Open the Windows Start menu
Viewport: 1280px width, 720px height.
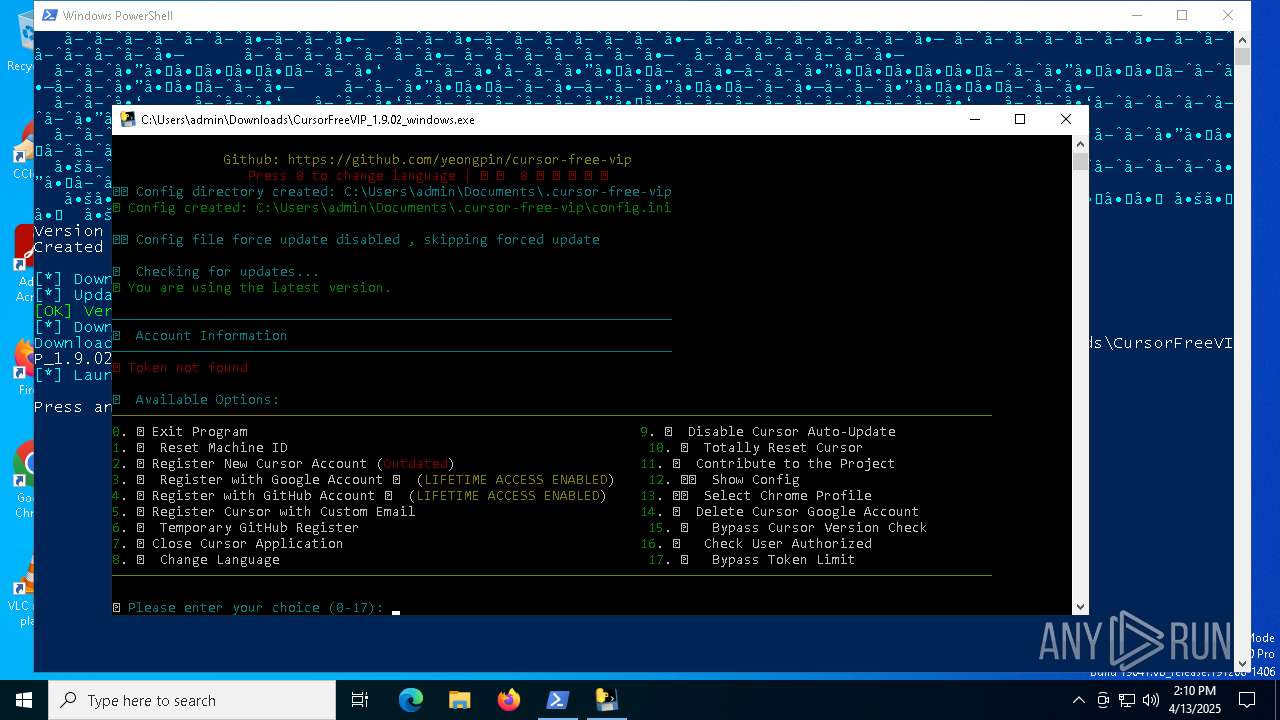(23, 700)
